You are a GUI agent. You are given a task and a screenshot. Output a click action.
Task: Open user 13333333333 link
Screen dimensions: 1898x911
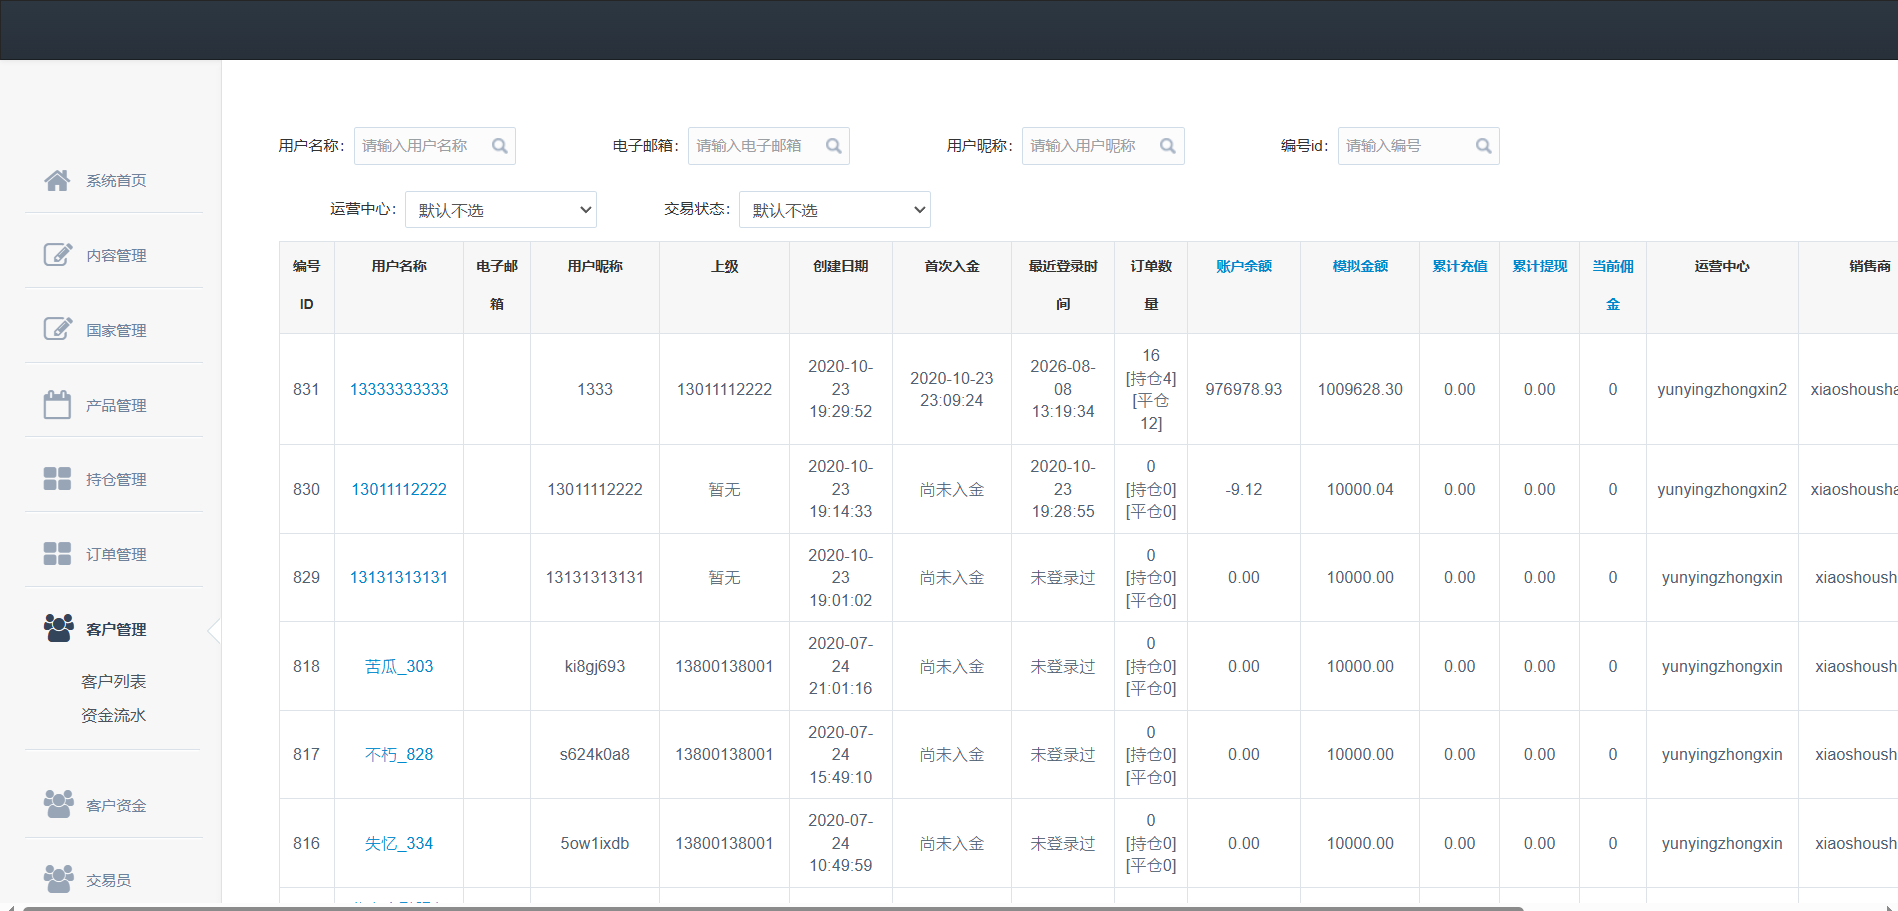399,389
